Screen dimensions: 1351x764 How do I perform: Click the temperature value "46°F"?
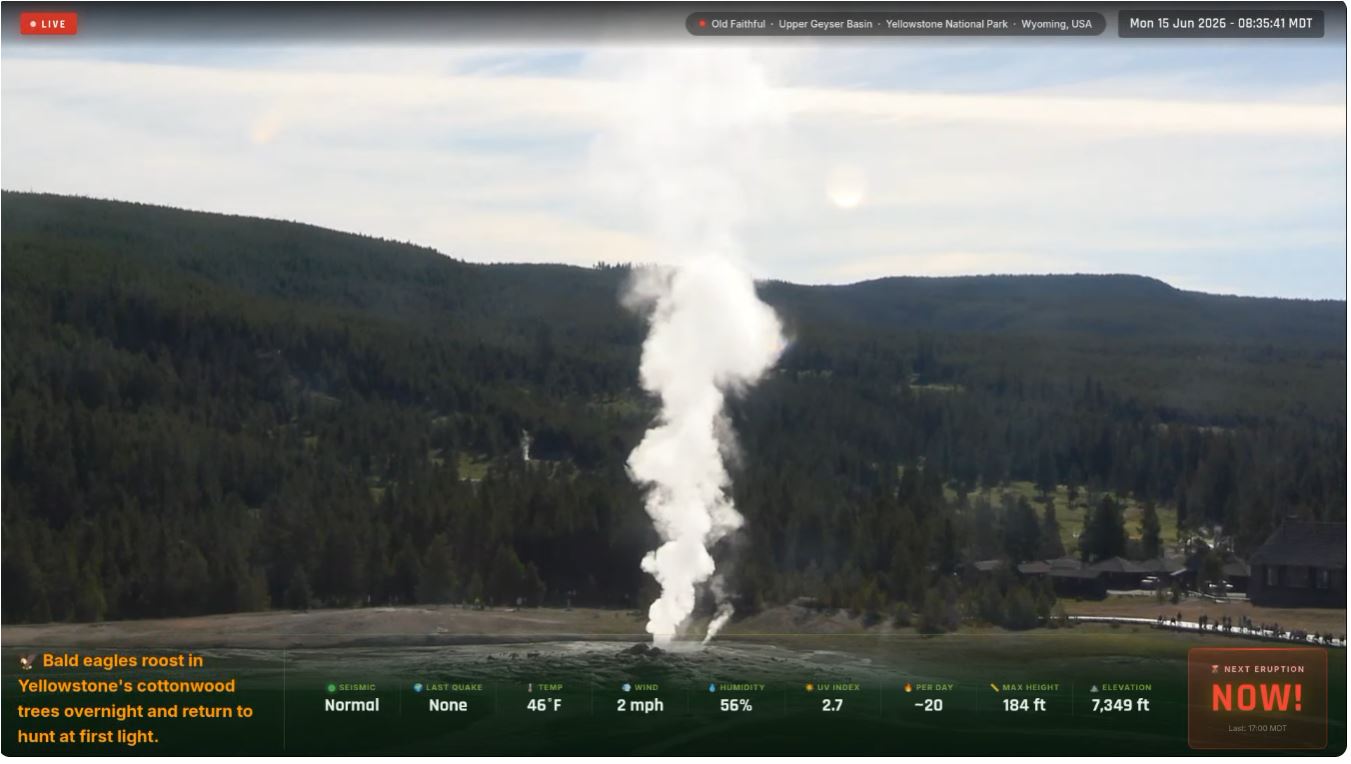pyautogui.click(x=544, y=705)
